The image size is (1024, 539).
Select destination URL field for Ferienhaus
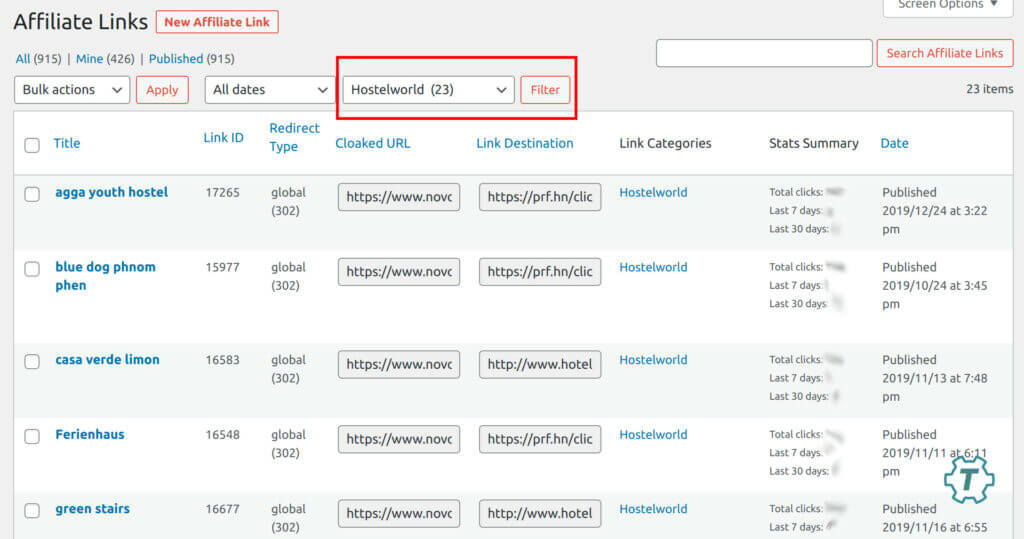540,438
